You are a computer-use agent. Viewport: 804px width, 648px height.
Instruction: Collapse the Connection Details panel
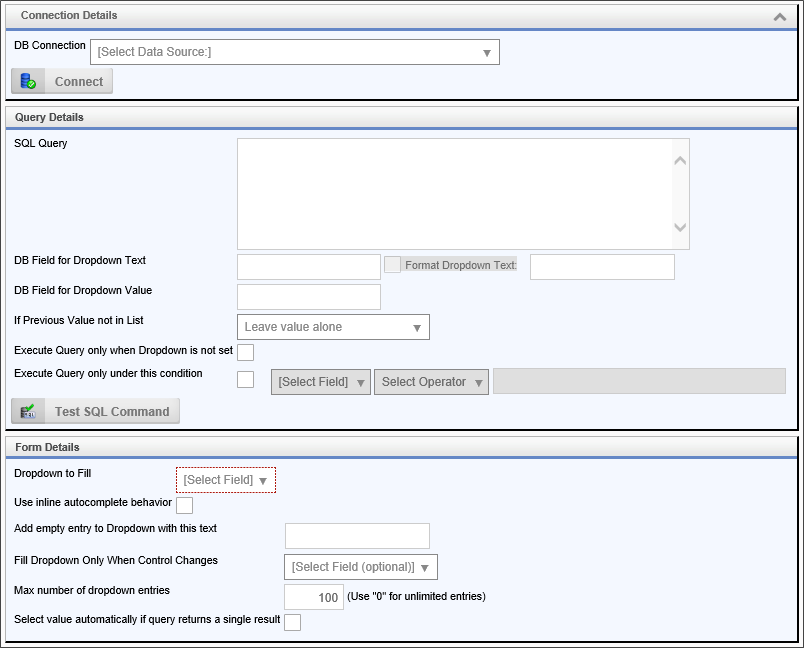tap(779, 16)
